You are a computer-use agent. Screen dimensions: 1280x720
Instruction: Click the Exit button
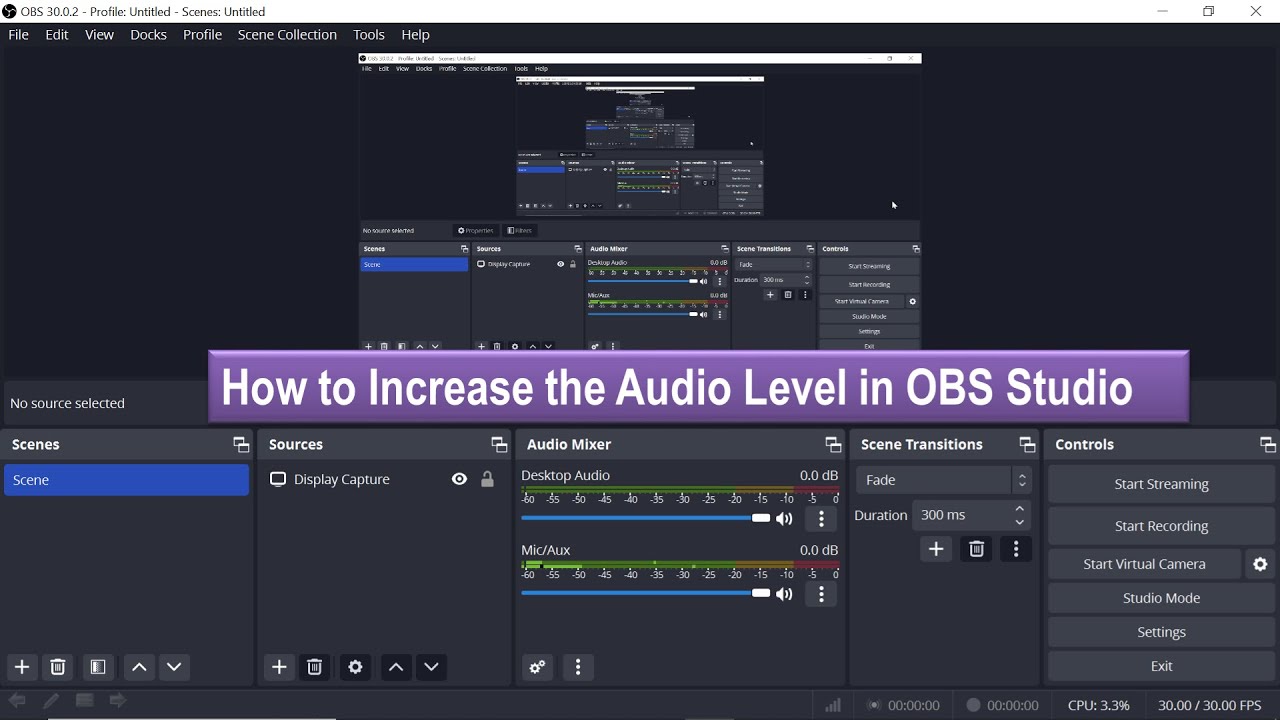[x=1162, y=666]
